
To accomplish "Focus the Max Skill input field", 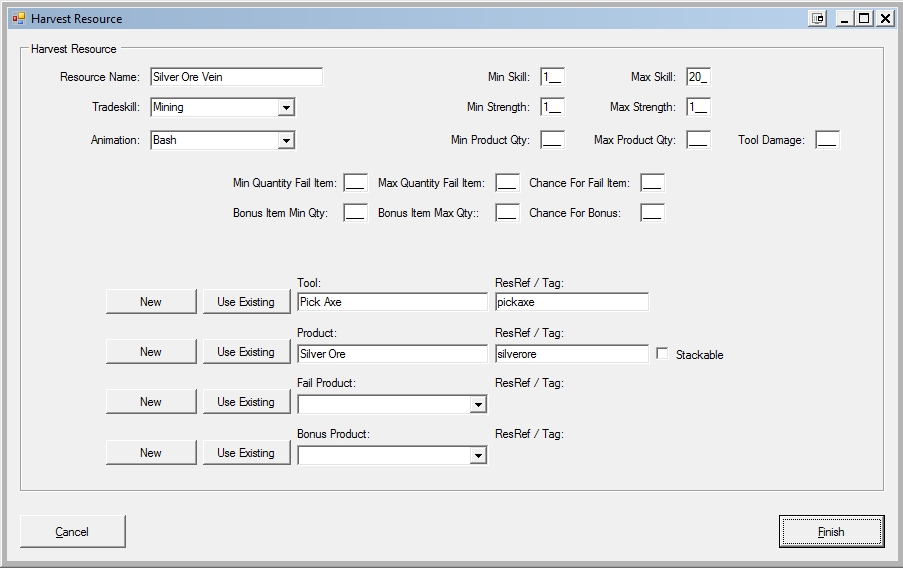I will pyautogui.click(x=698, y=77).
